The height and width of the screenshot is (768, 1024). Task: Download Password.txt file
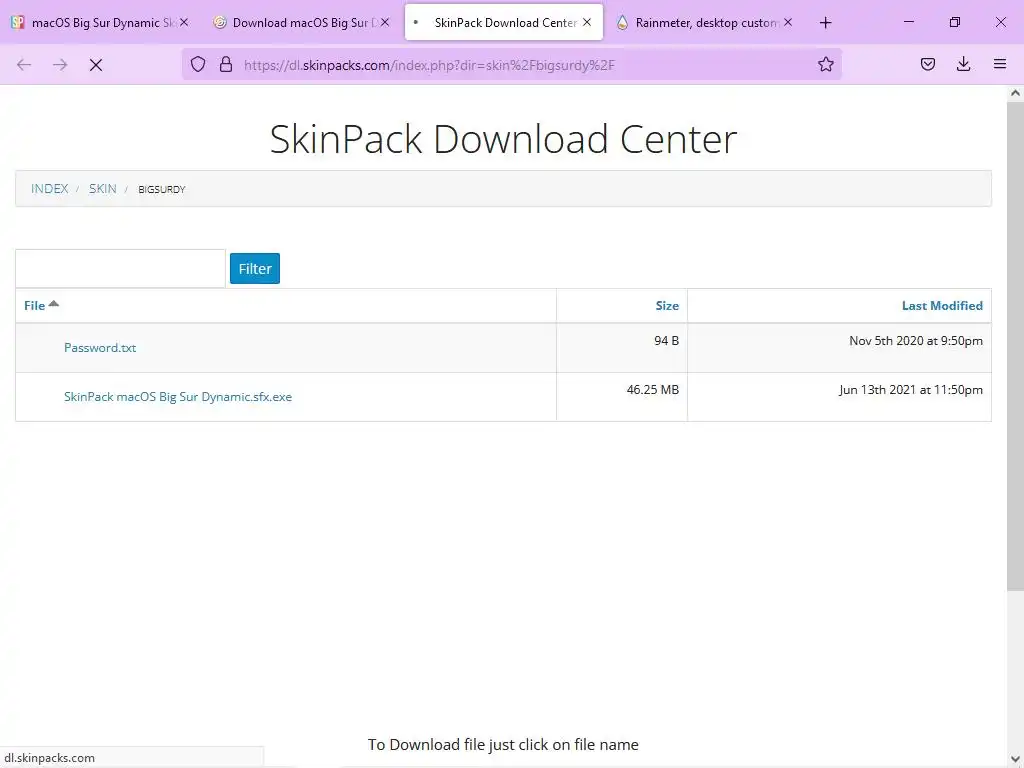tap(100, 347)
